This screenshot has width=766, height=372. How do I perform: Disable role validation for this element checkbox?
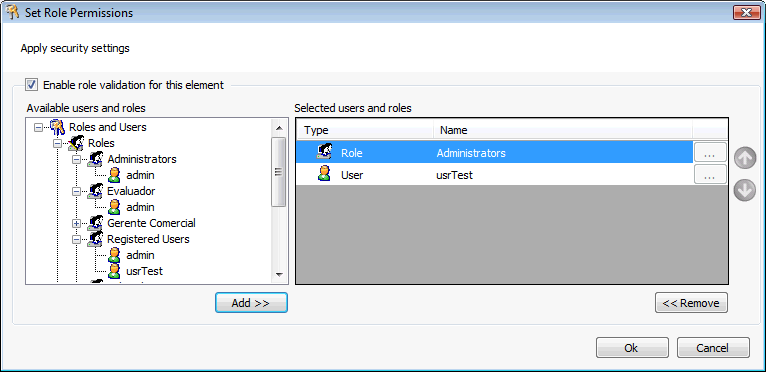(32, 85)
